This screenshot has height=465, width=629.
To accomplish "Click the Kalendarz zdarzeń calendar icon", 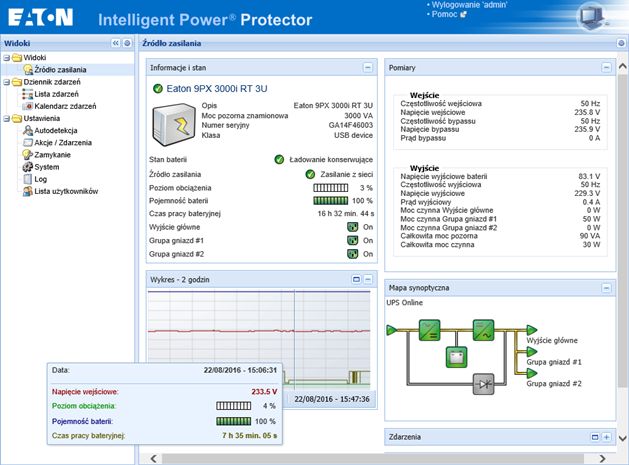I will 28,106.
